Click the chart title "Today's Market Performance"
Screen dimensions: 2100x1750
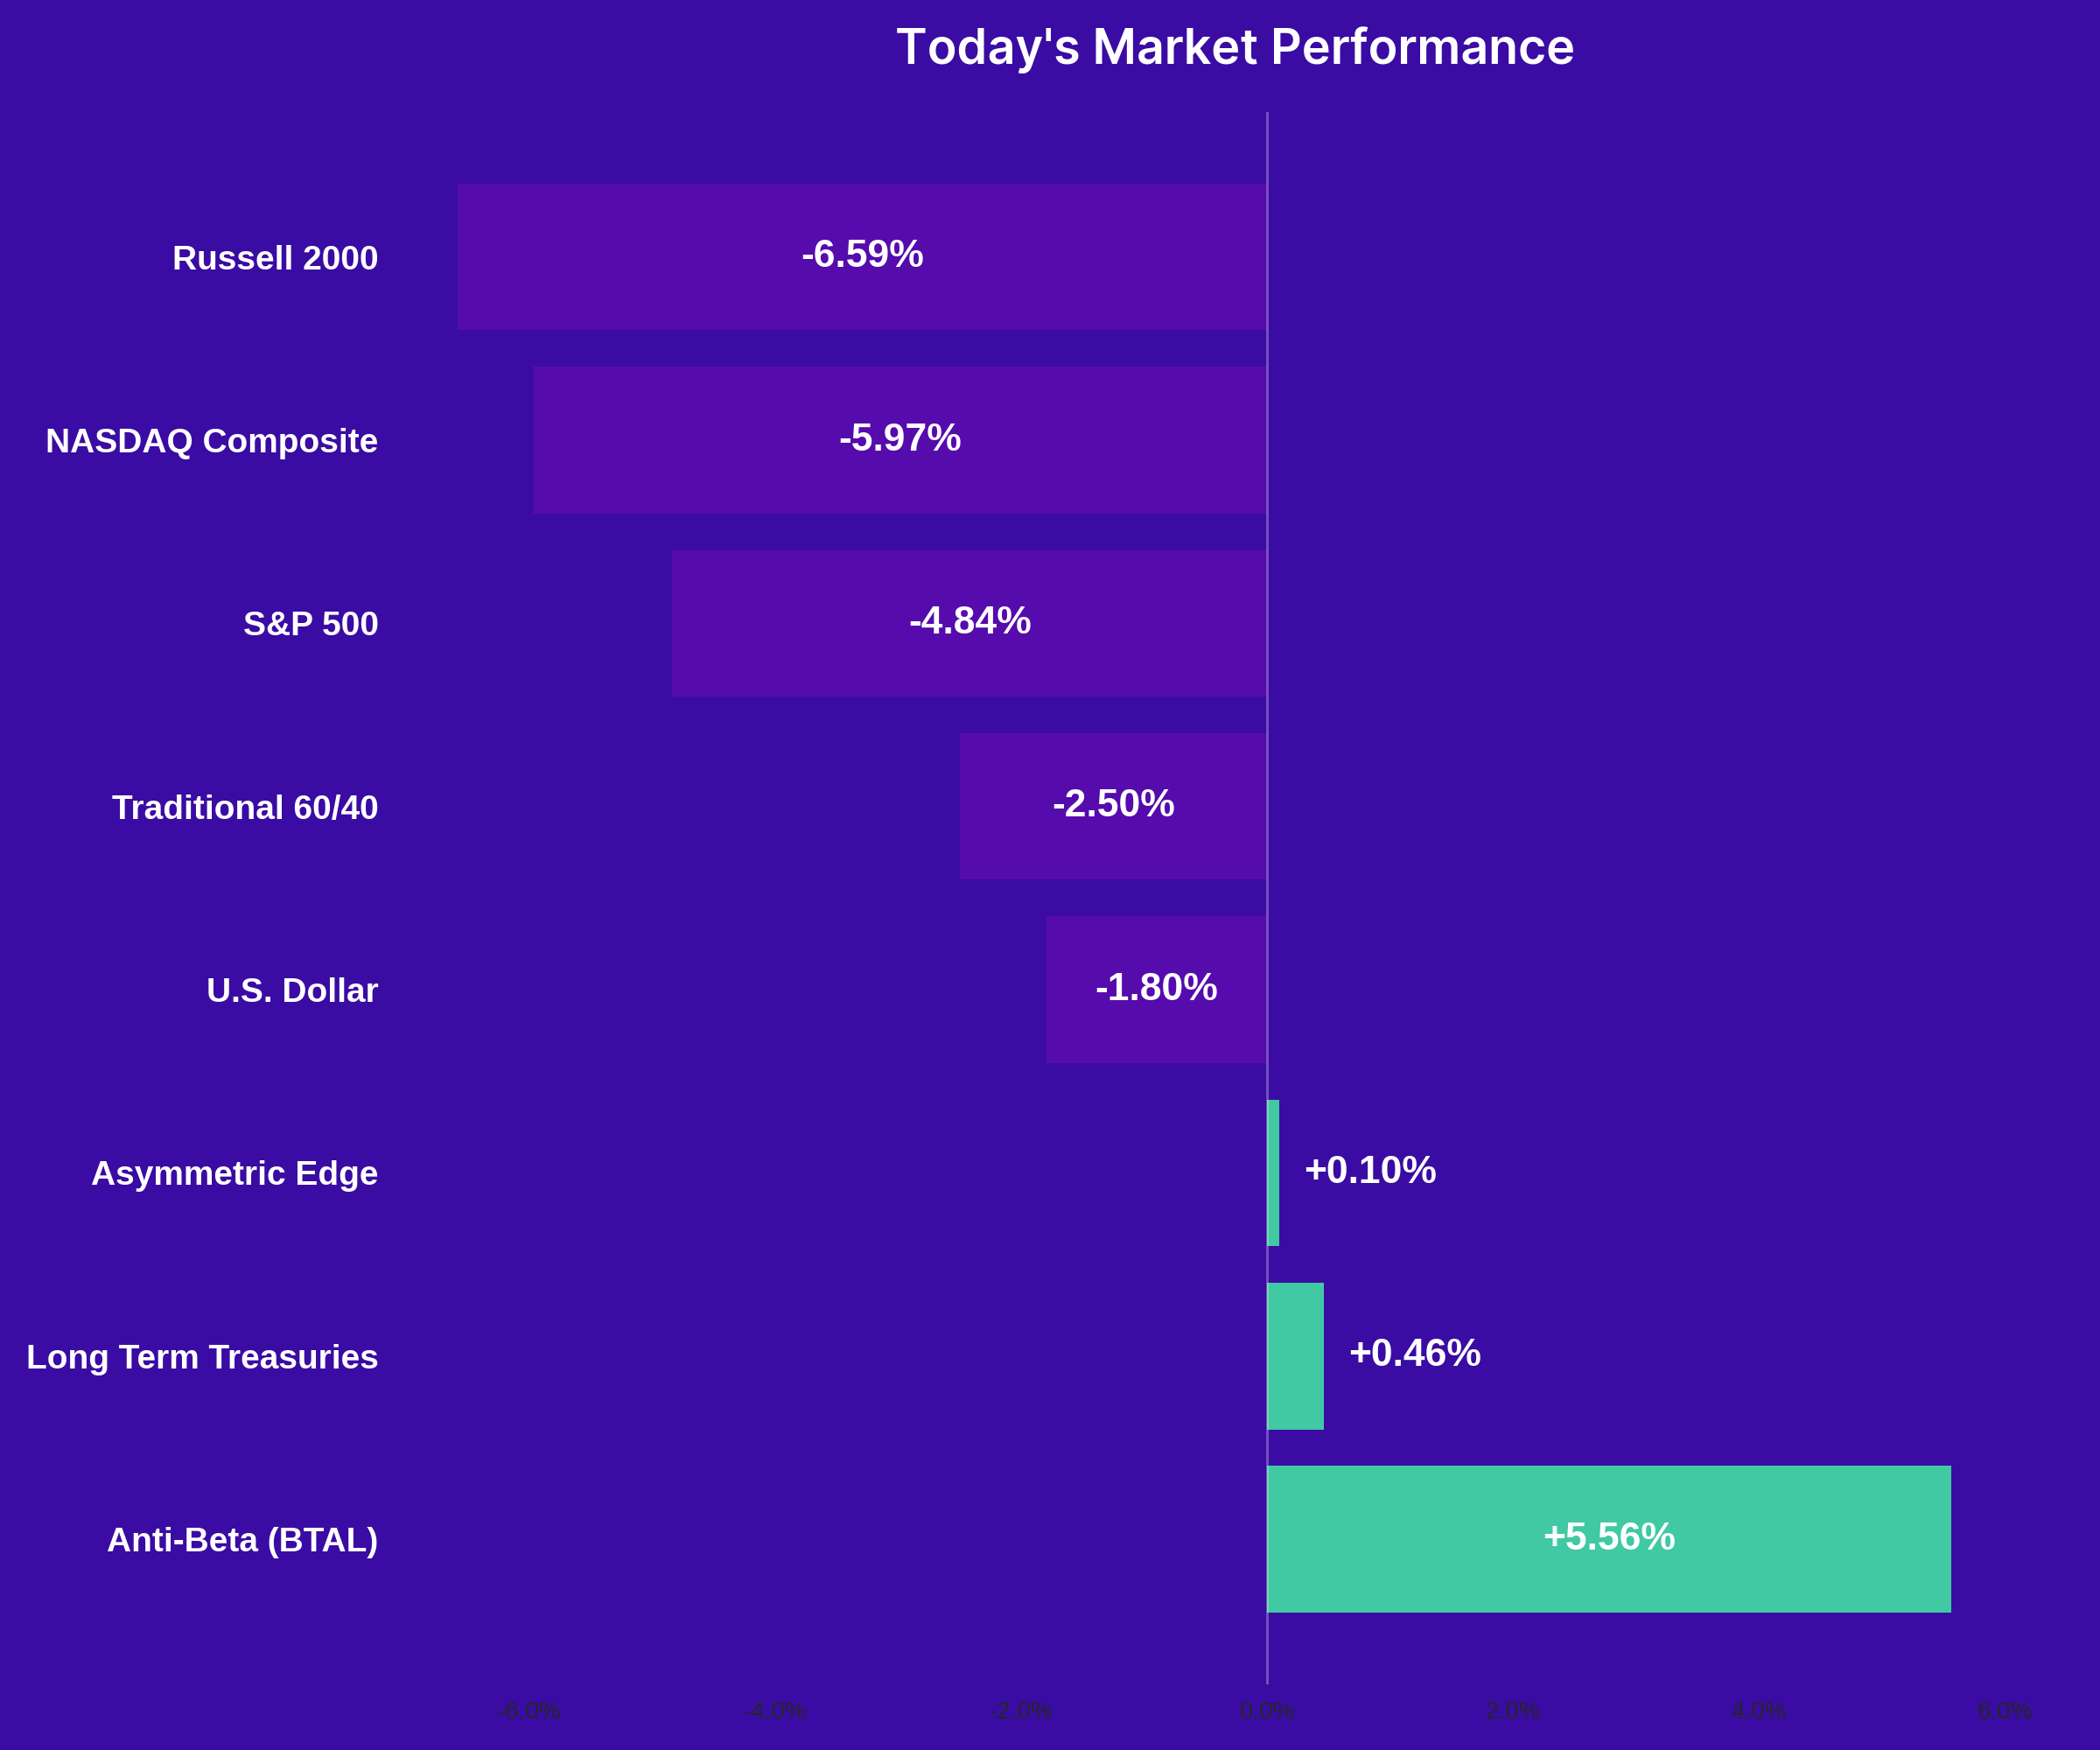[1235, 47]
